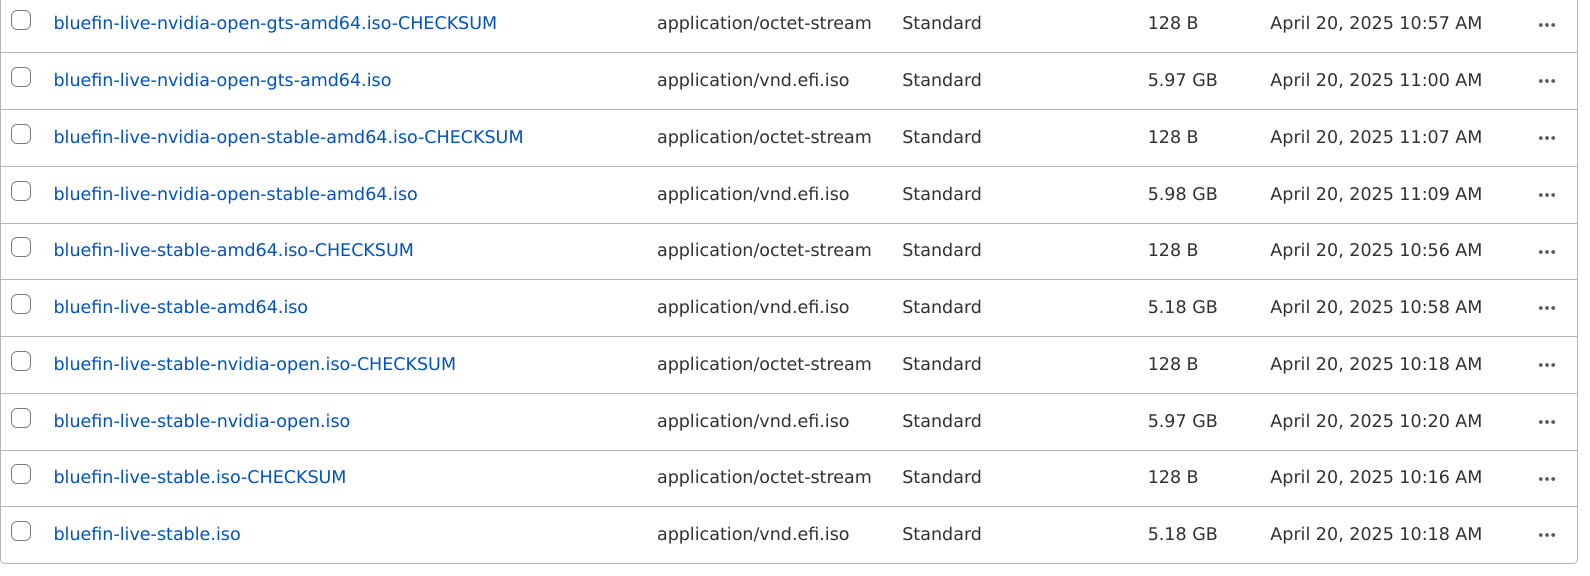Open three-dot menu for bluefin-live-nvidia-open-gts-amd64.iso
1590x576 pixels.
point(1547,81)
